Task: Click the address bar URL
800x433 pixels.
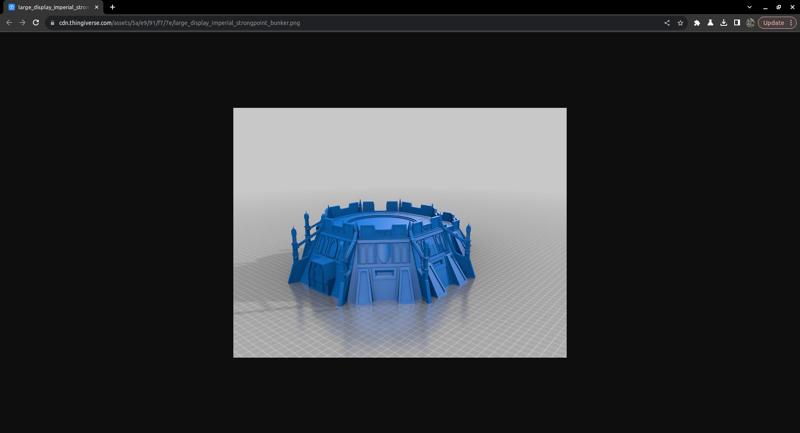Action: 179,23
